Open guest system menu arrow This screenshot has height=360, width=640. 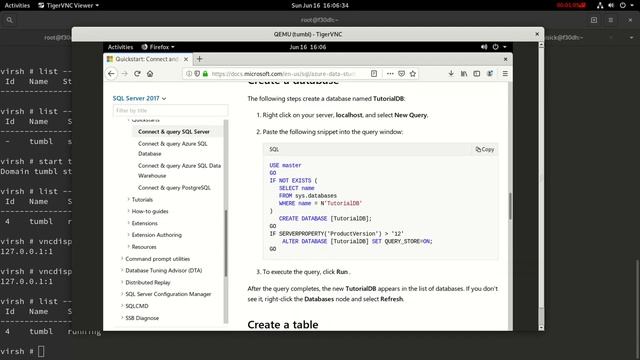coord(505,47)
